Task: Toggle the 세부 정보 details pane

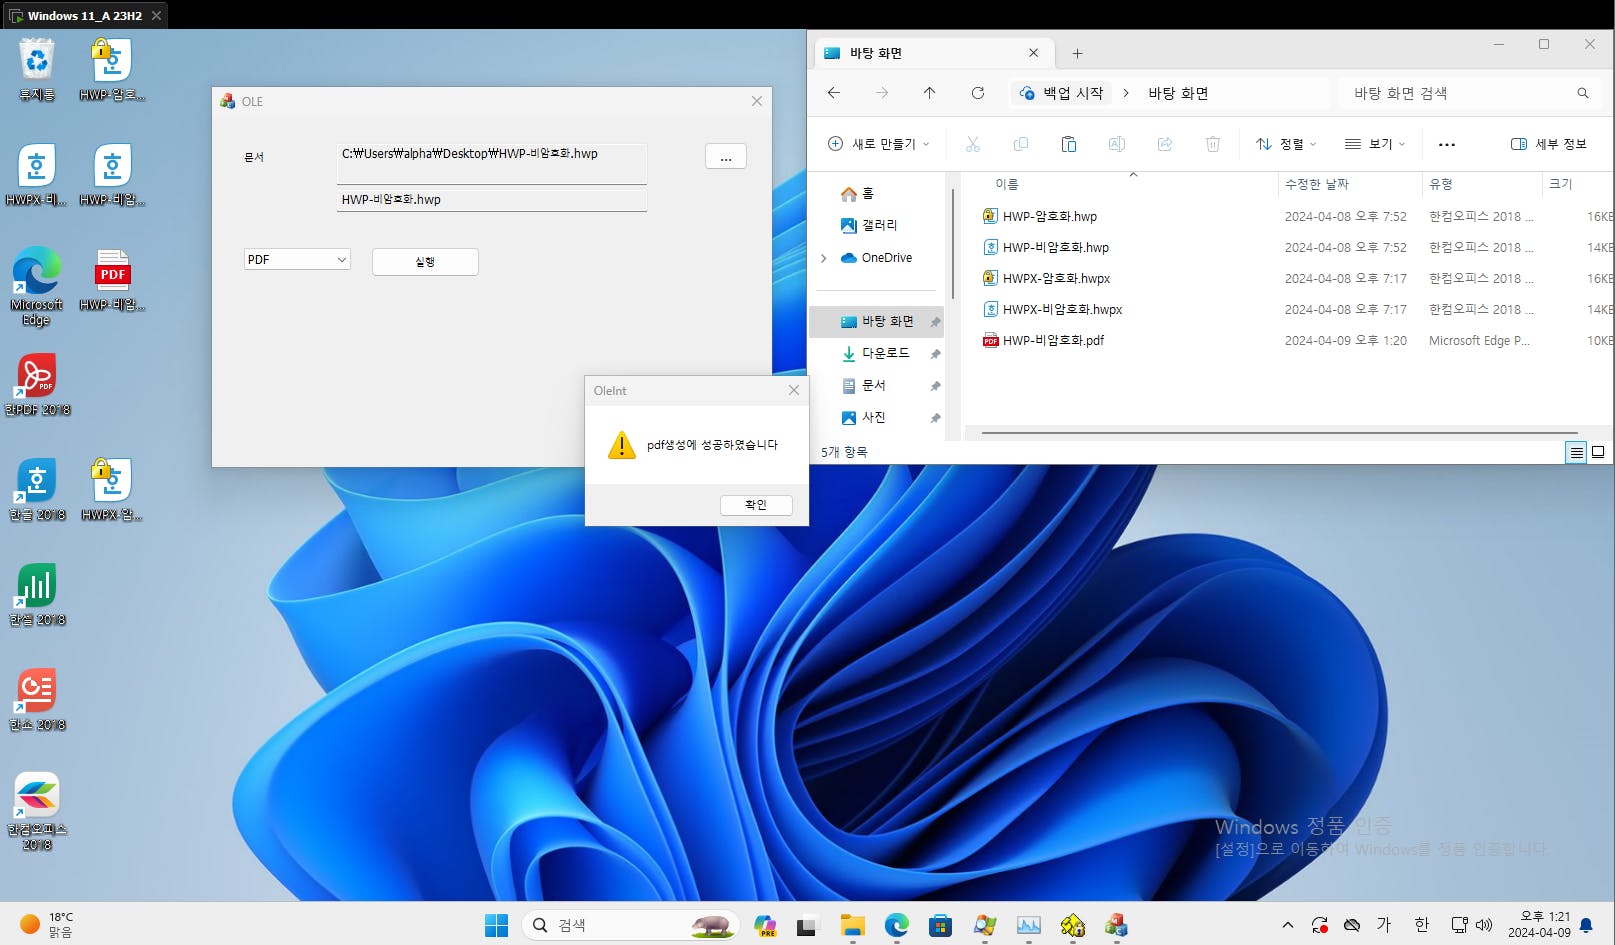Action: (1549, 144)
